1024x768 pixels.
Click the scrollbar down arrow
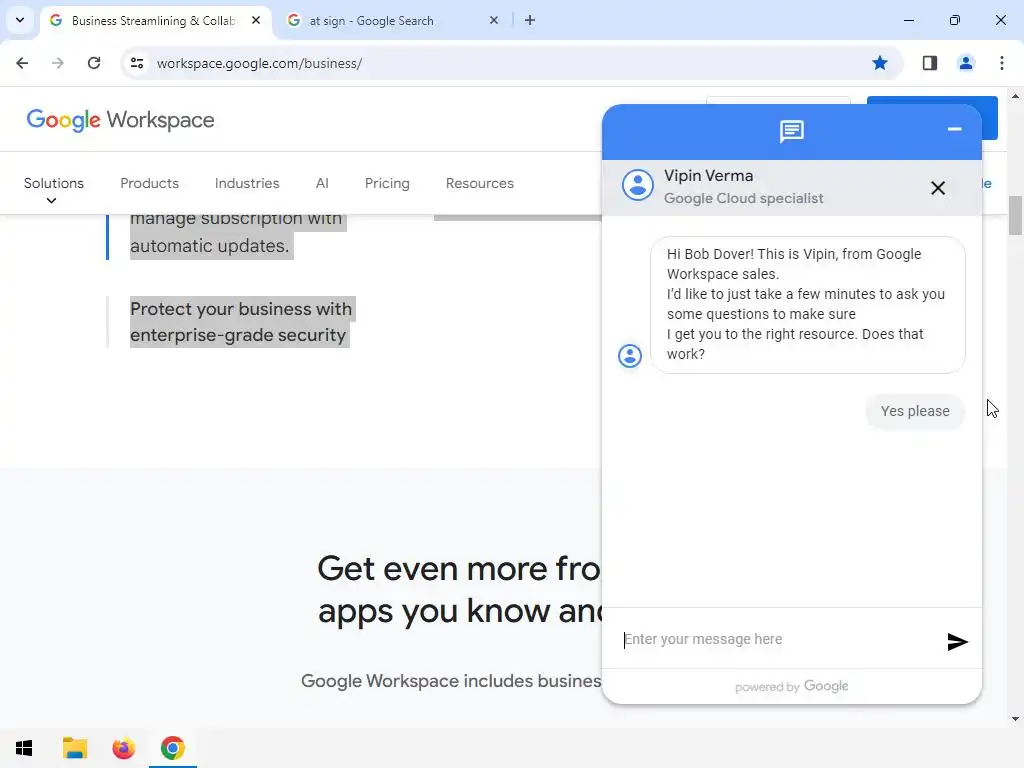point(1015,719)
